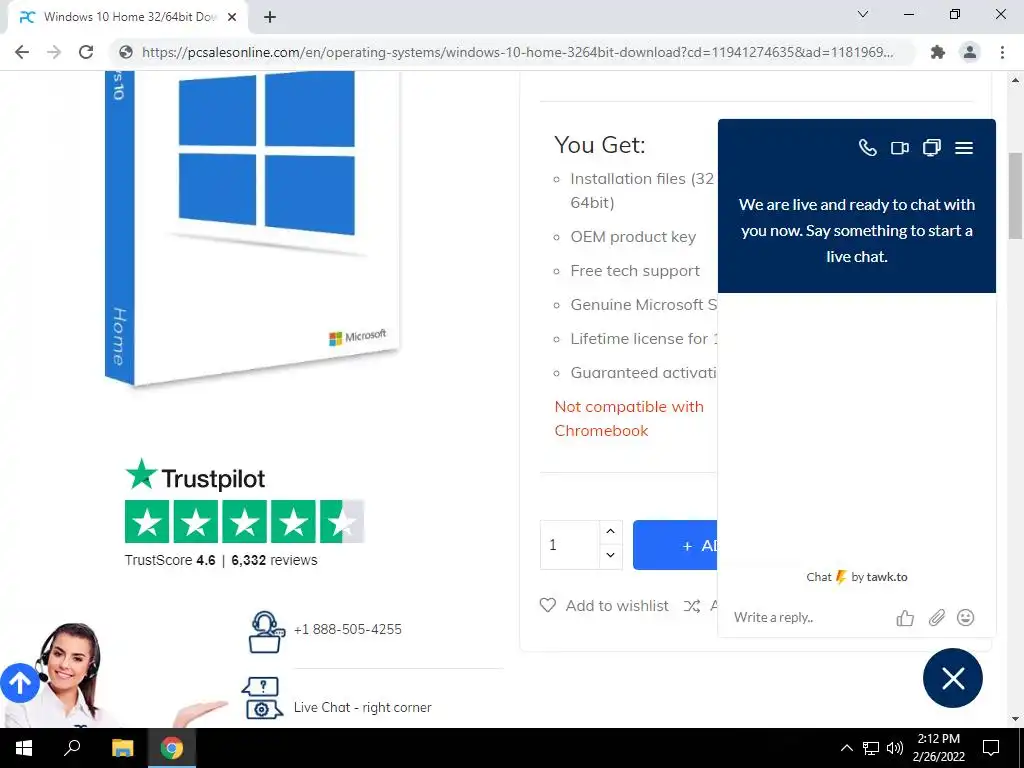
Task: Open the taskbar clock and date
Action: pyautogui.click(x=938, y=748)
